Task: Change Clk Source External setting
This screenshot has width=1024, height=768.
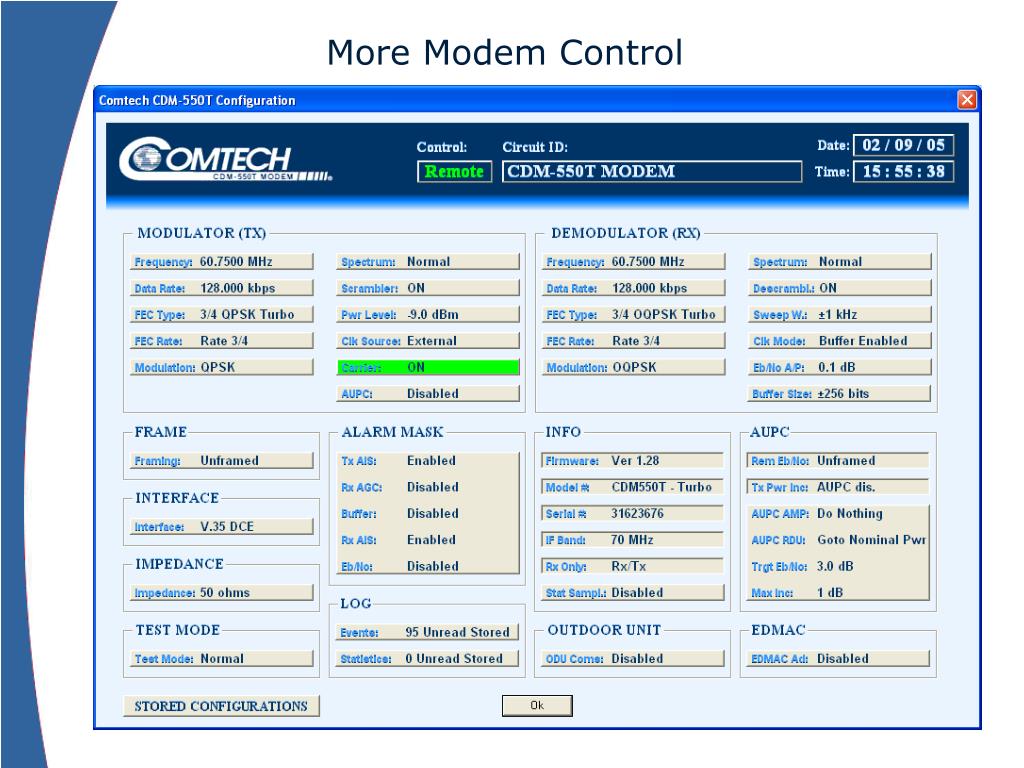Action: click(x=428, y=341)
